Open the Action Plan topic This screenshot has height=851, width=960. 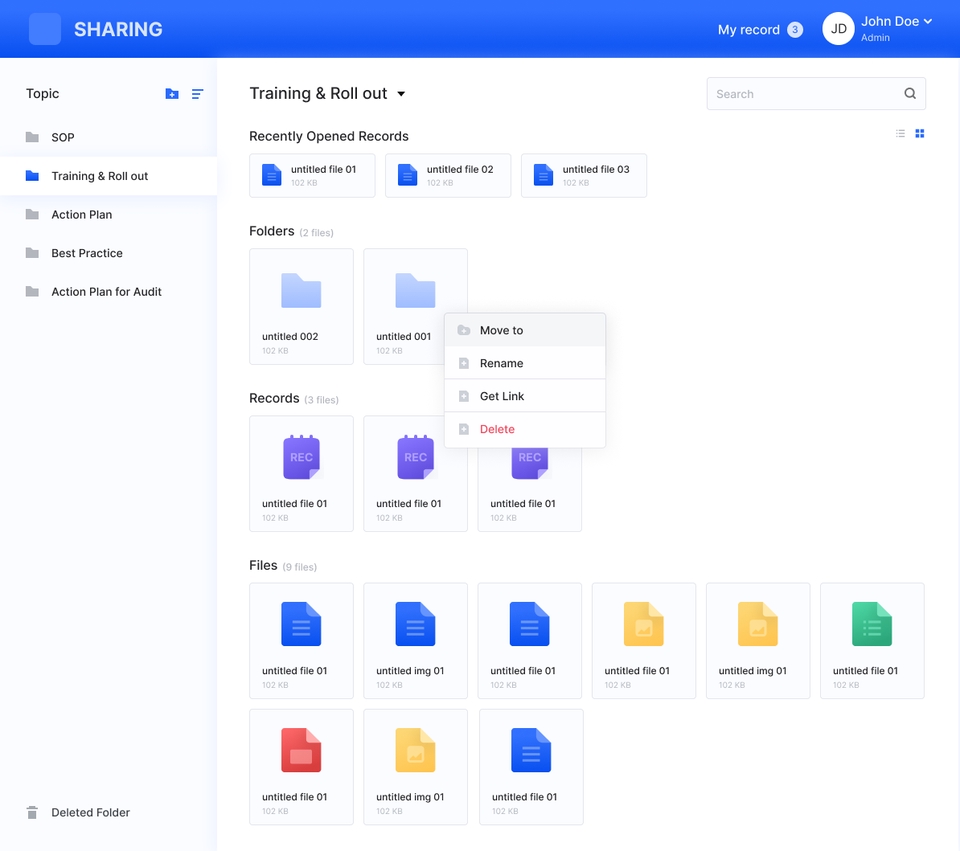[108, 214]
